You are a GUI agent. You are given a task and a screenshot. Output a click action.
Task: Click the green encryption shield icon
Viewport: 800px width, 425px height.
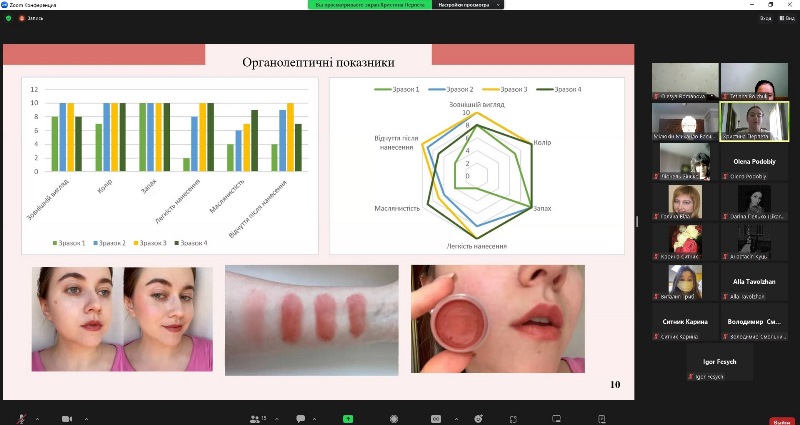point(8,18)
